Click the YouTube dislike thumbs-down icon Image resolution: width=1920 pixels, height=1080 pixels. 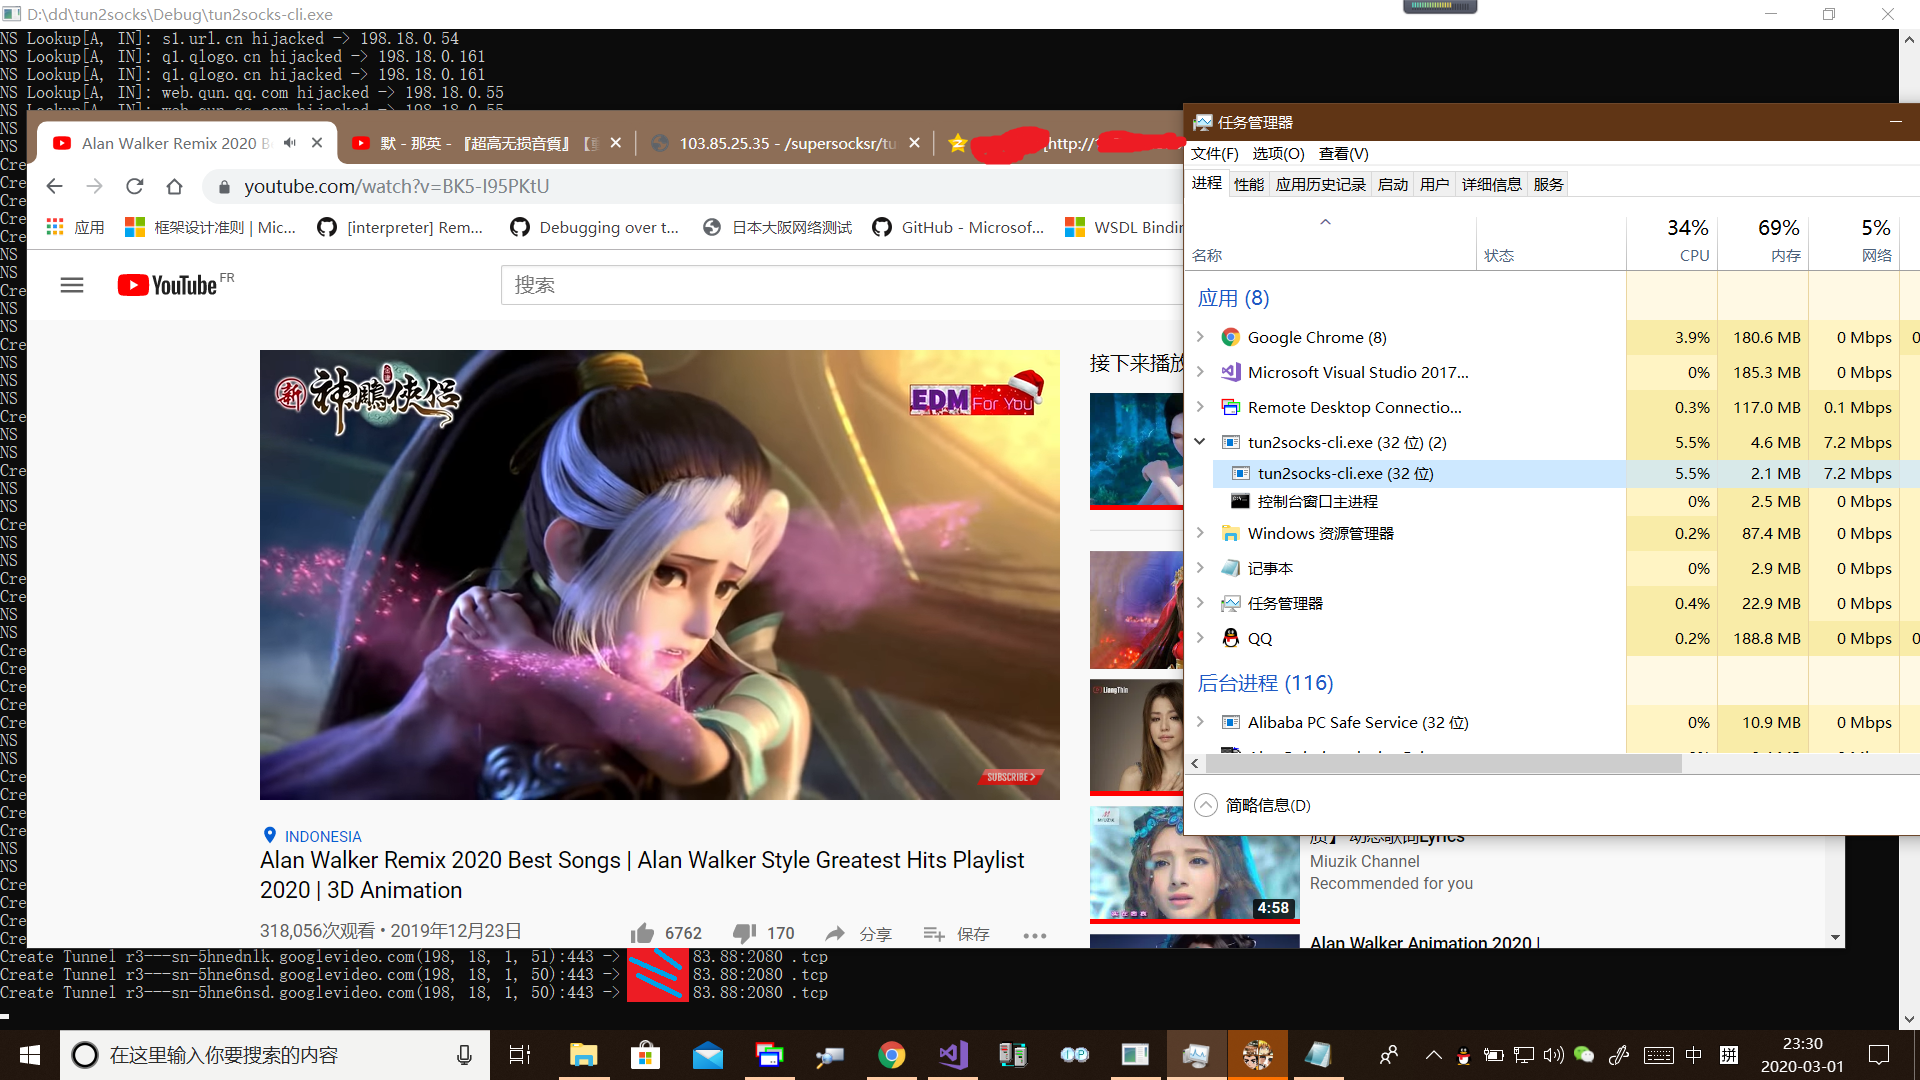(x=744, y=933)
